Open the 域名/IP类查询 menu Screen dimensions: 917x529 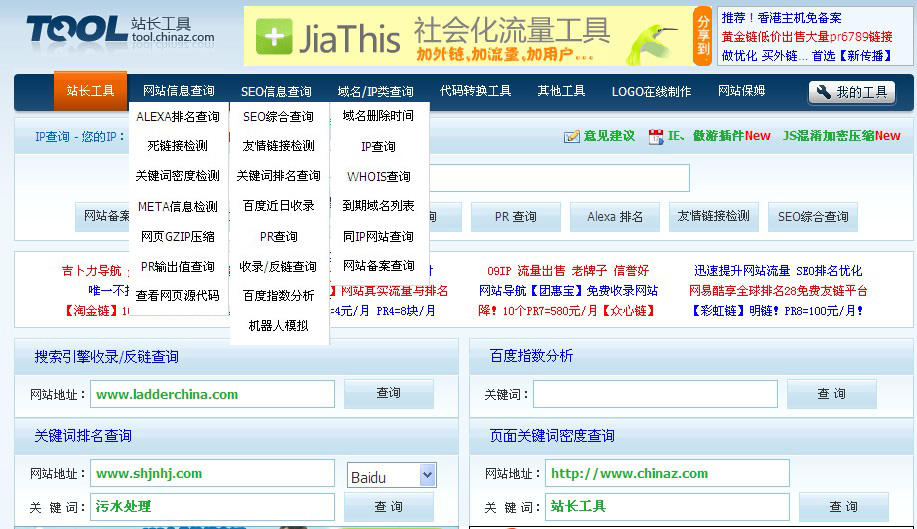click(375, 91)
